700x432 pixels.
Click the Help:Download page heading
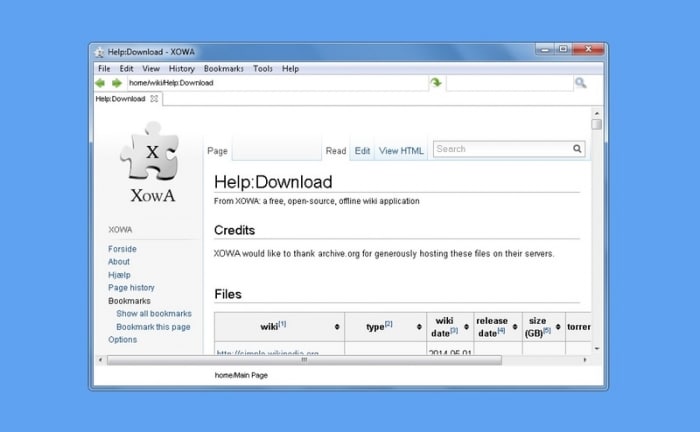(273, 182)
